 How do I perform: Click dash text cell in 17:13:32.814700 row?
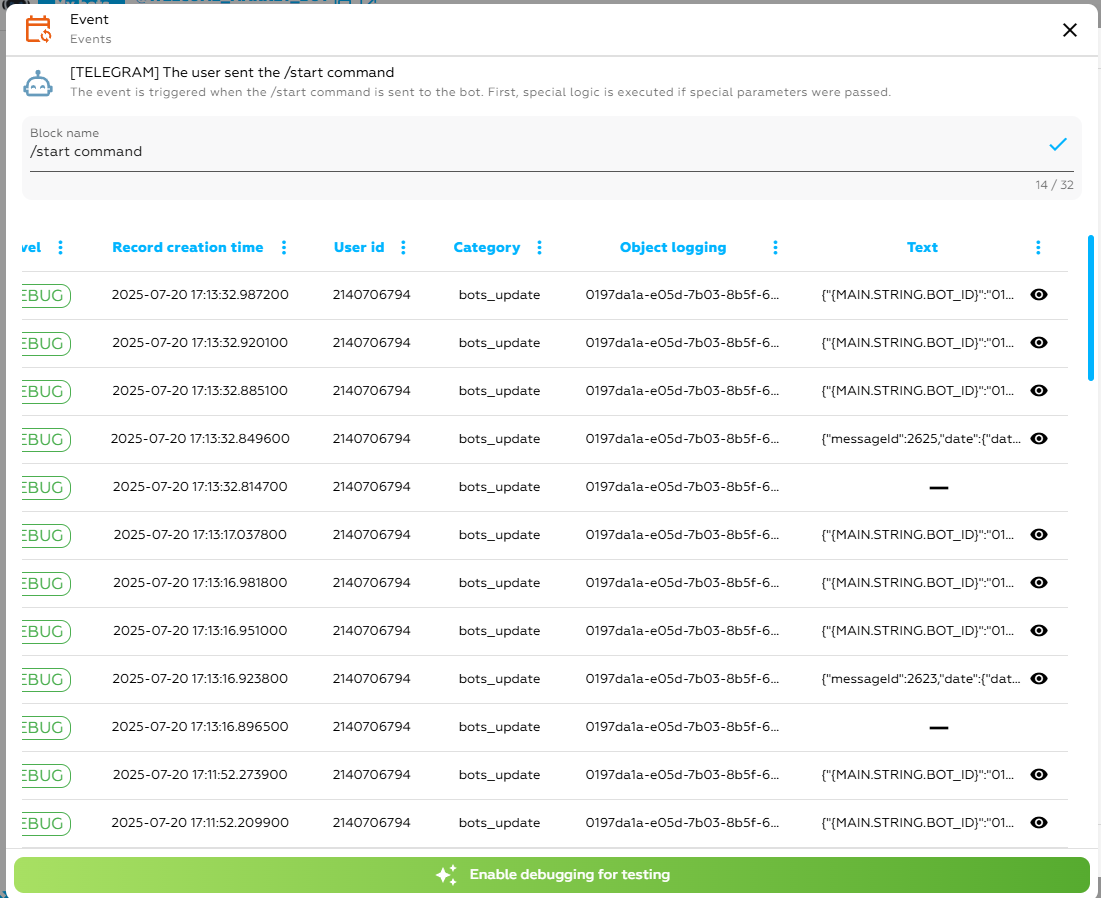939,487
